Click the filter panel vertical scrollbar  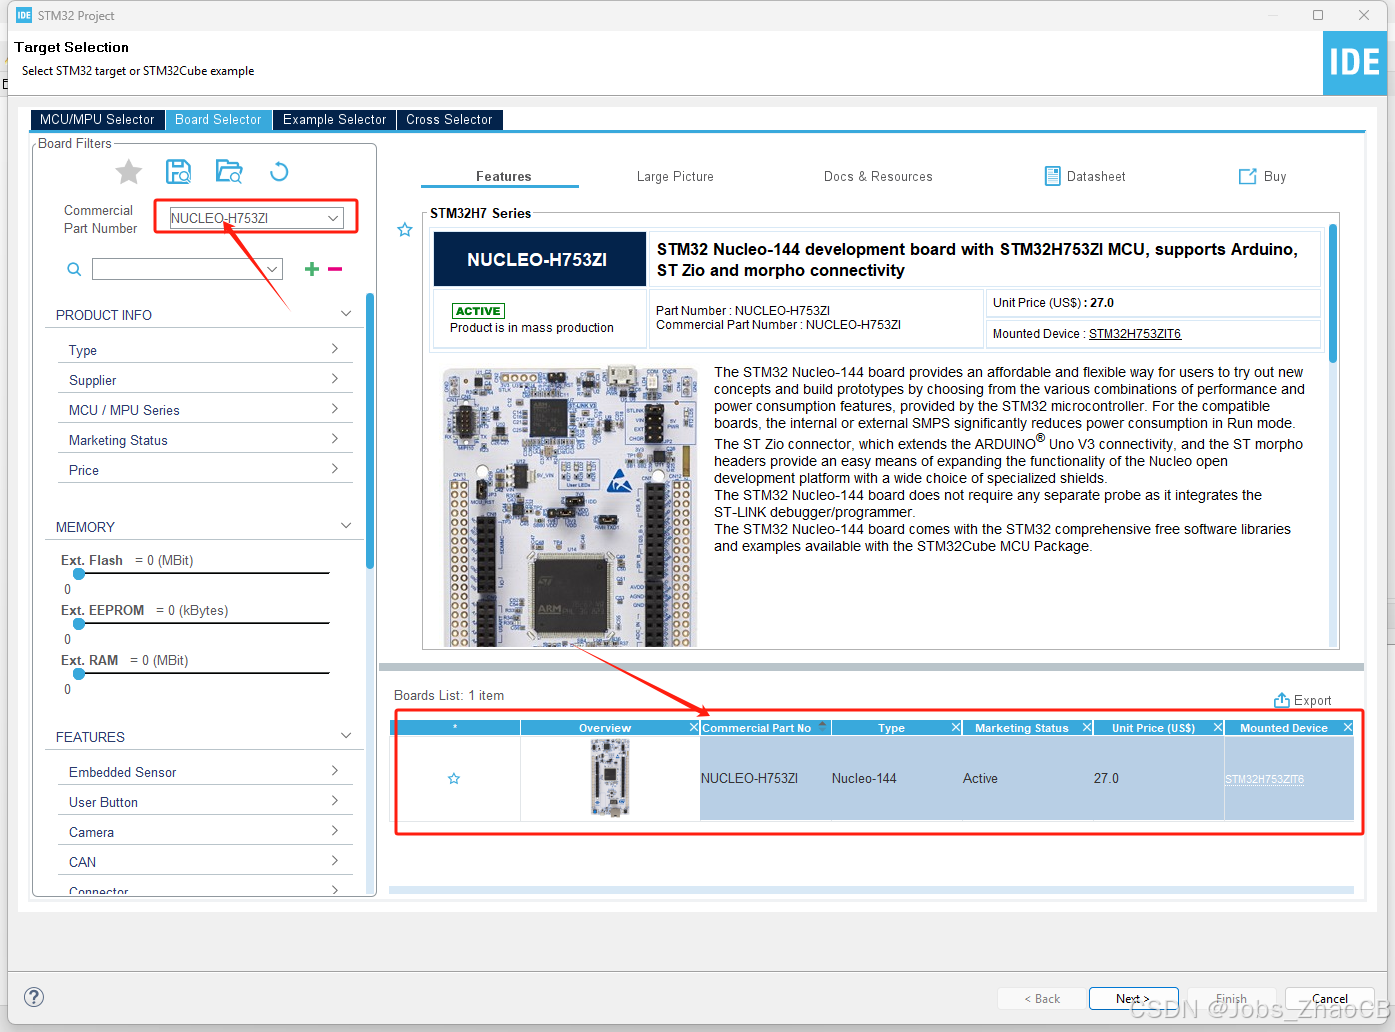(370, 430)
